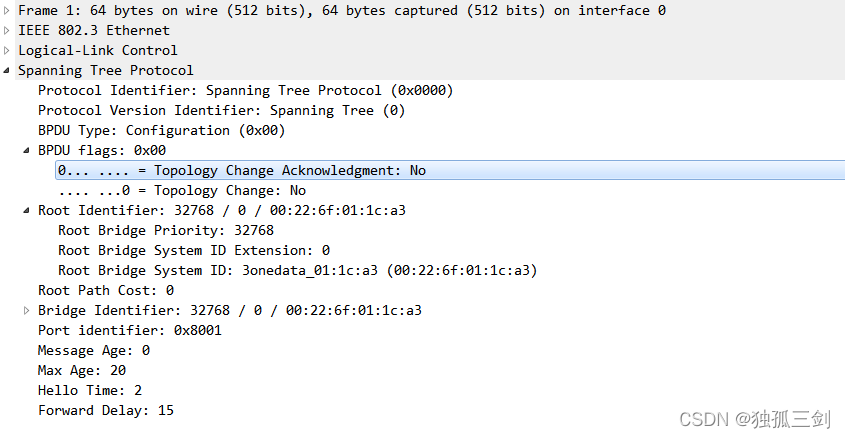Expand the Bridge Identifier subtree
This screenshot has height=438, width=845.
28,310
